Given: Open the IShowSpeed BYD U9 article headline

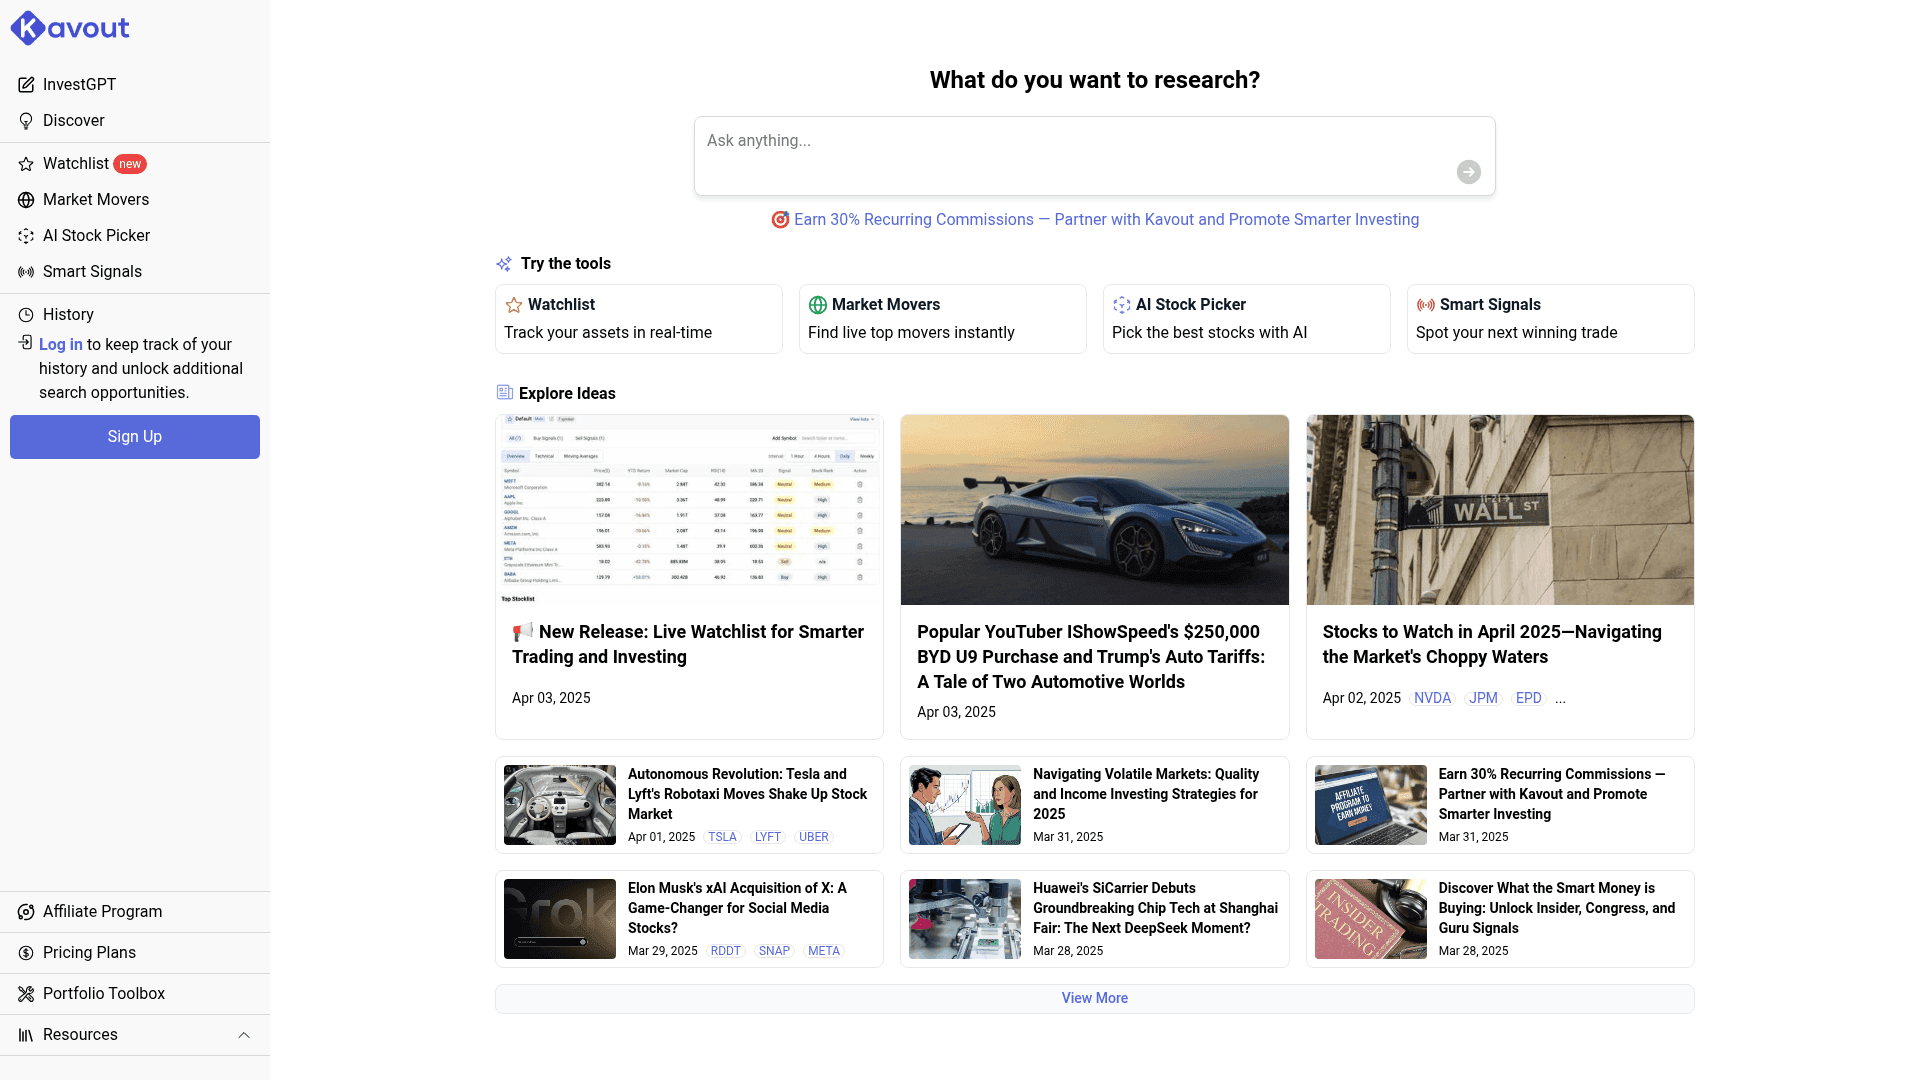Looking at the screenshot, I should point(1091,657).
